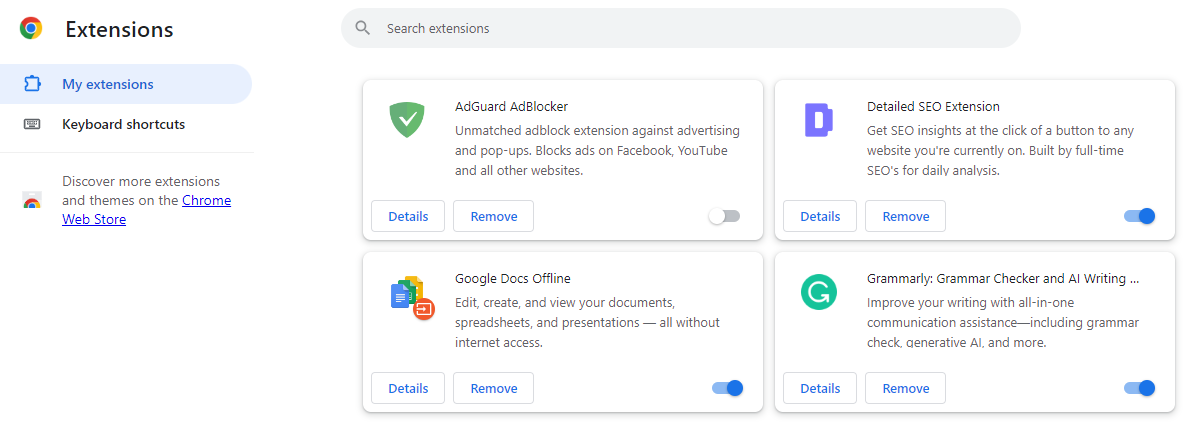Remove the Google Docs Offline extension

(x=493, y=388)
